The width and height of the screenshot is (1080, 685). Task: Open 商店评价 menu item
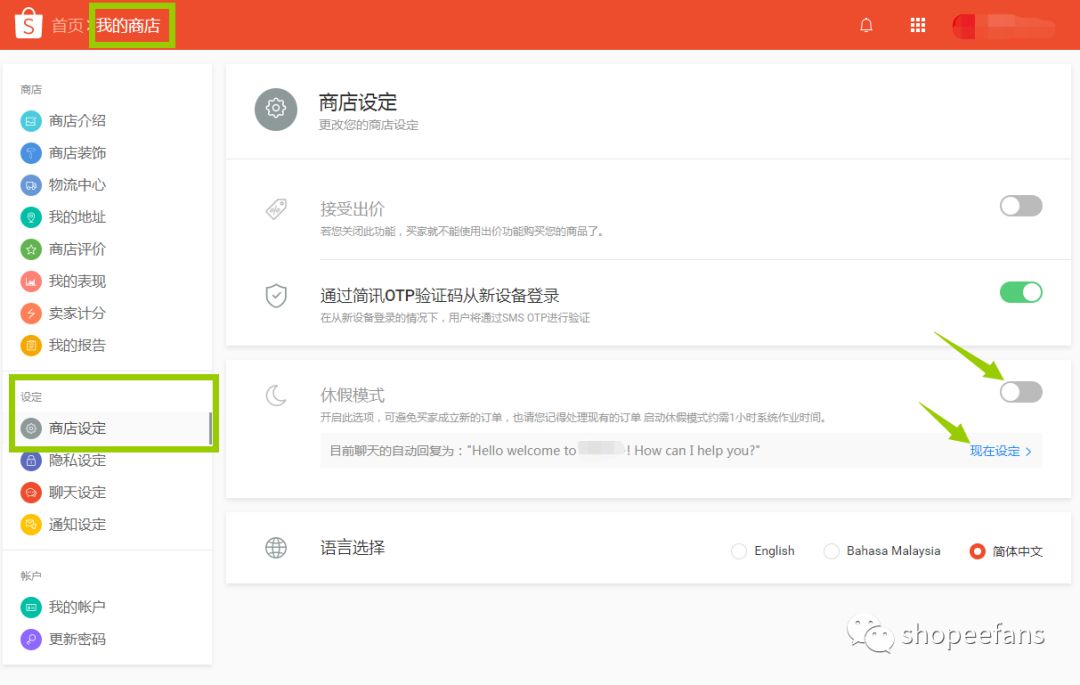(x=77, y=249)
